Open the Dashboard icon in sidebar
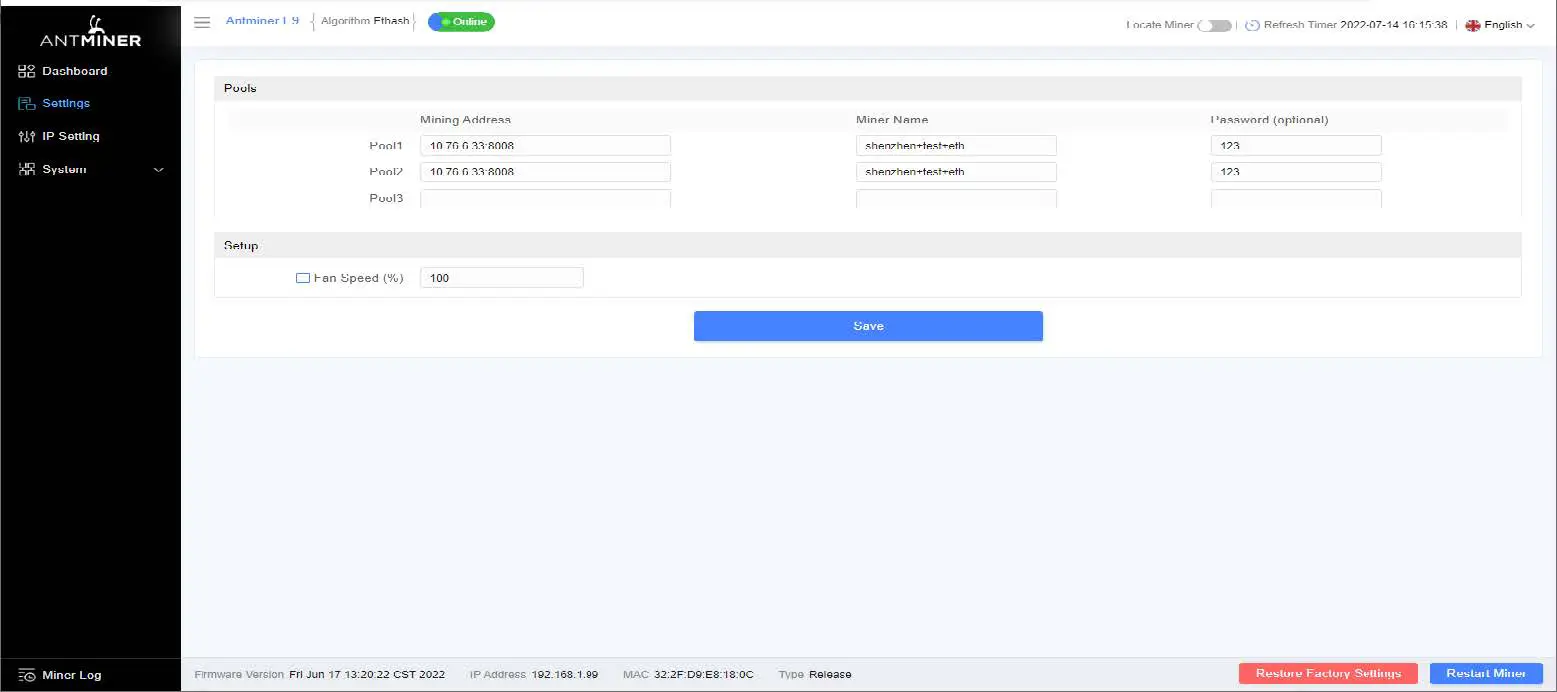Screen dimensions: 1557x692 (x=26, y=71)
